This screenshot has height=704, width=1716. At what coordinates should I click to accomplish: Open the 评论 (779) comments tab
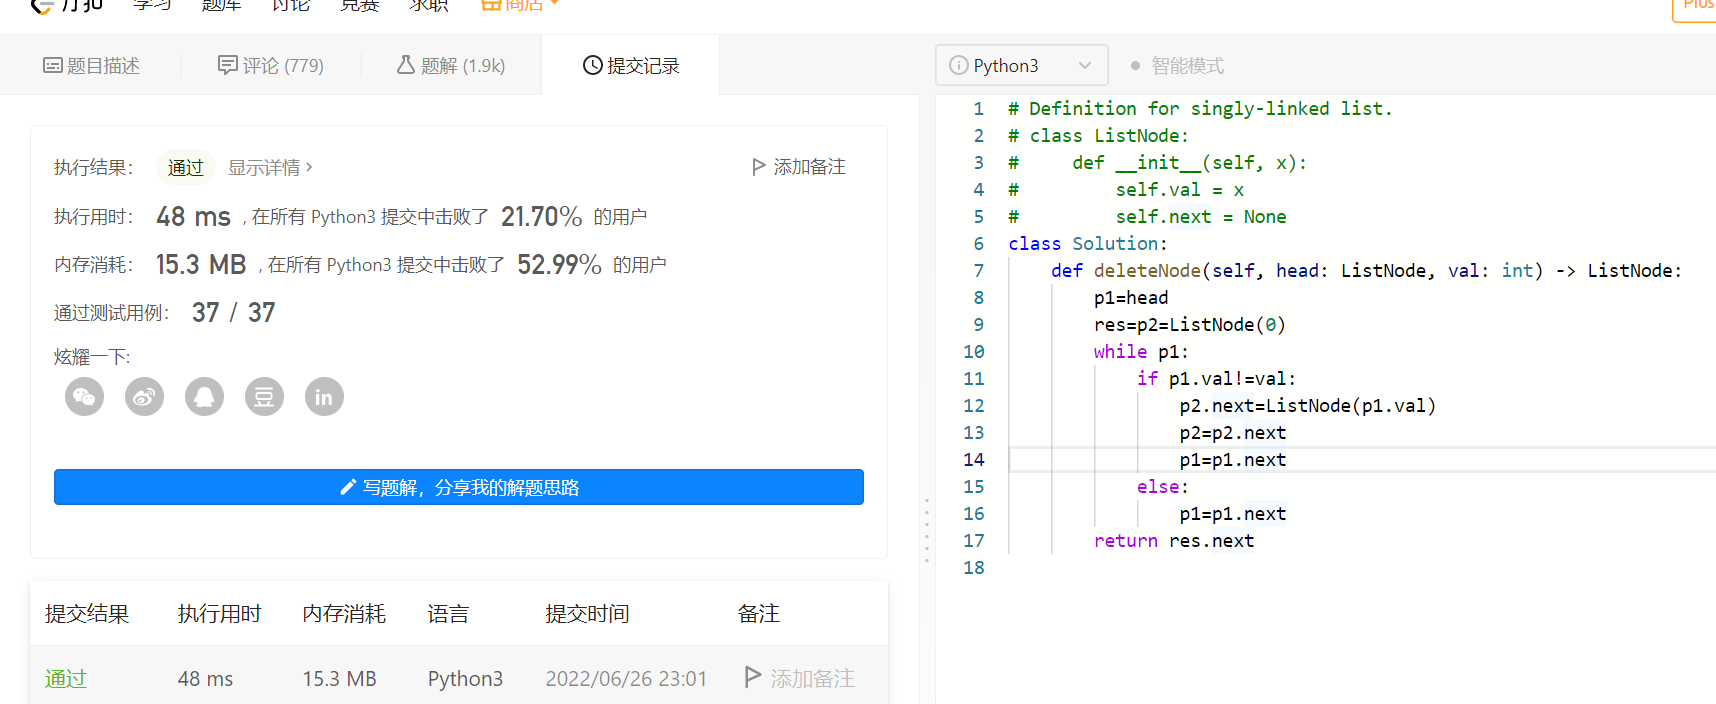[271, 66]
